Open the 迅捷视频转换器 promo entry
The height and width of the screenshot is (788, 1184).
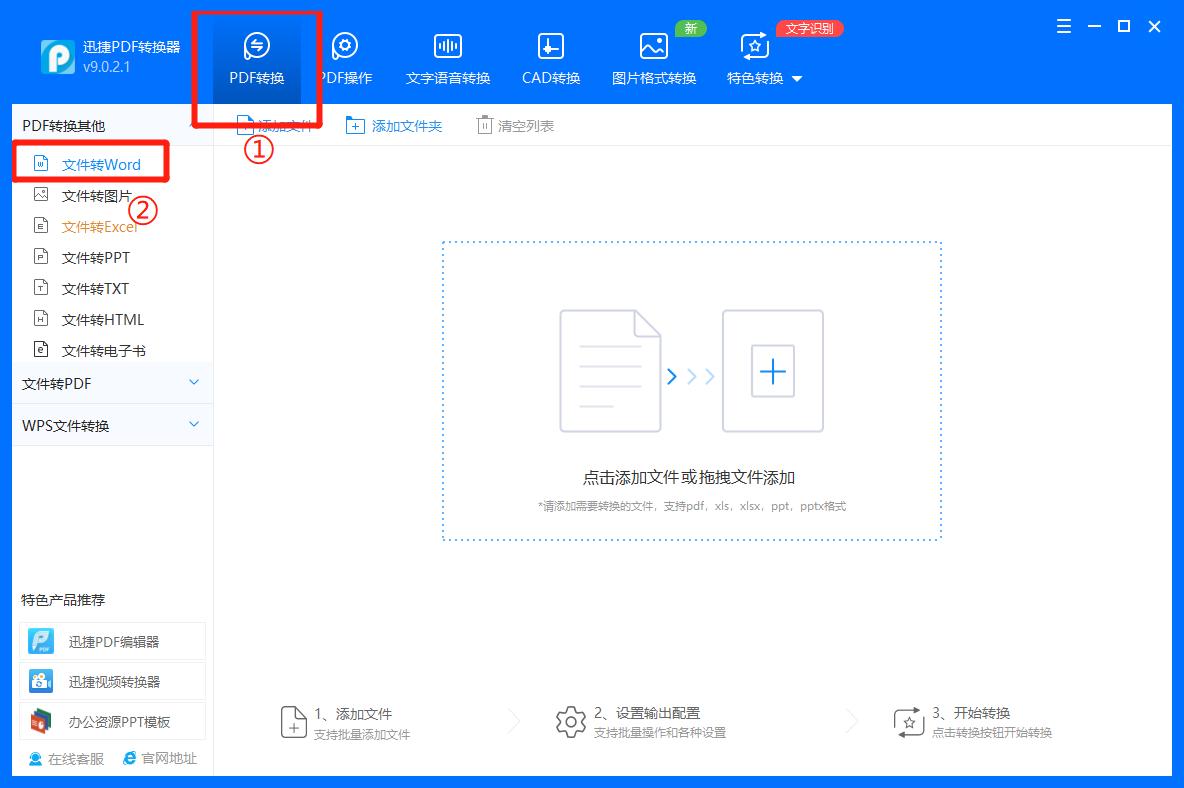(40, 680)
